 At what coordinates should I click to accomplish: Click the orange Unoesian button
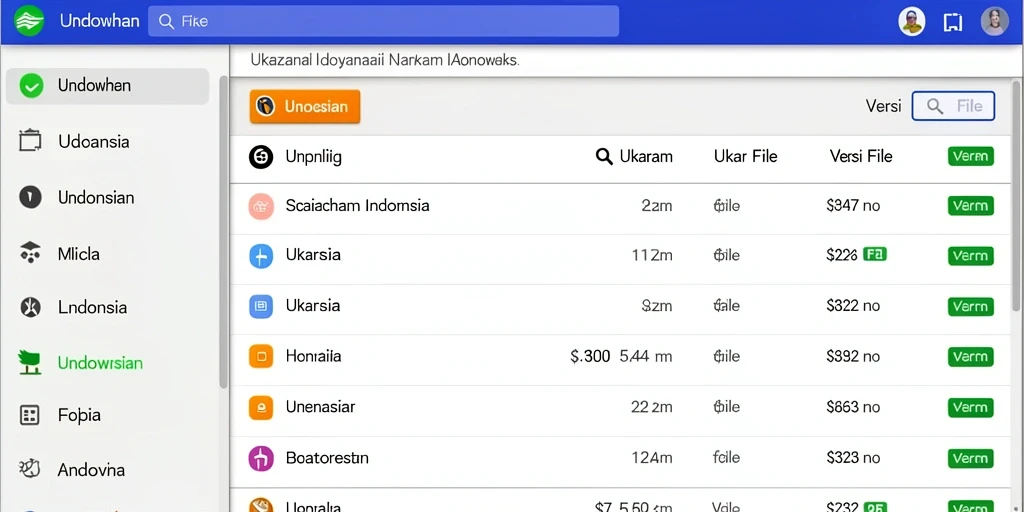pyautogui.click(x=305, y=106)
